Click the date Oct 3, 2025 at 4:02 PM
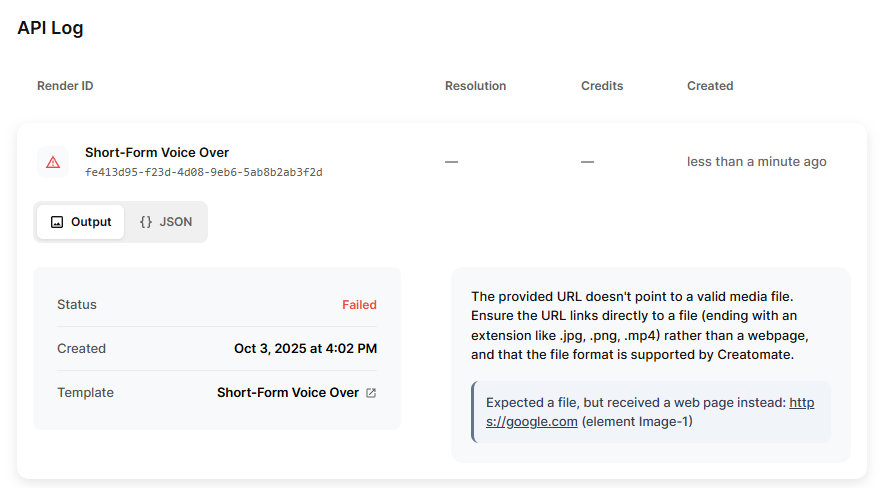Screen dimensions: 881x488 click(305, 349)
